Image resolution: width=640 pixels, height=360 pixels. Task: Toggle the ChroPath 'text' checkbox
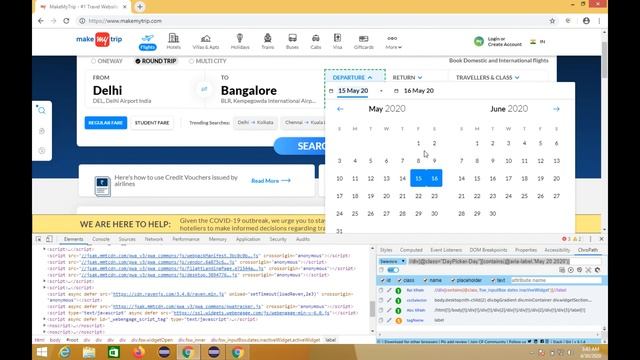[x=493, y=280]
